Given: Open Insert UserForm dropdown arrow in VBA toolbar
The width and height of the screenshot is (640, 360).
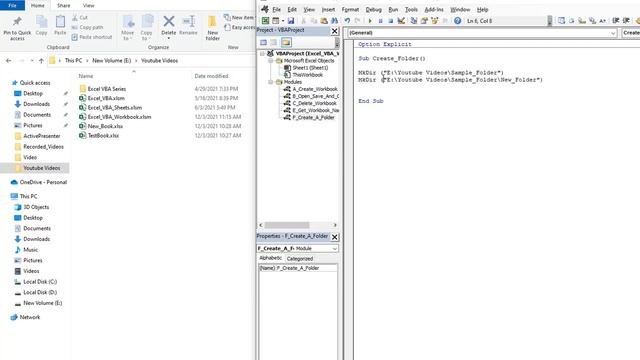Looking at the screenshot, I should (282, 21).
